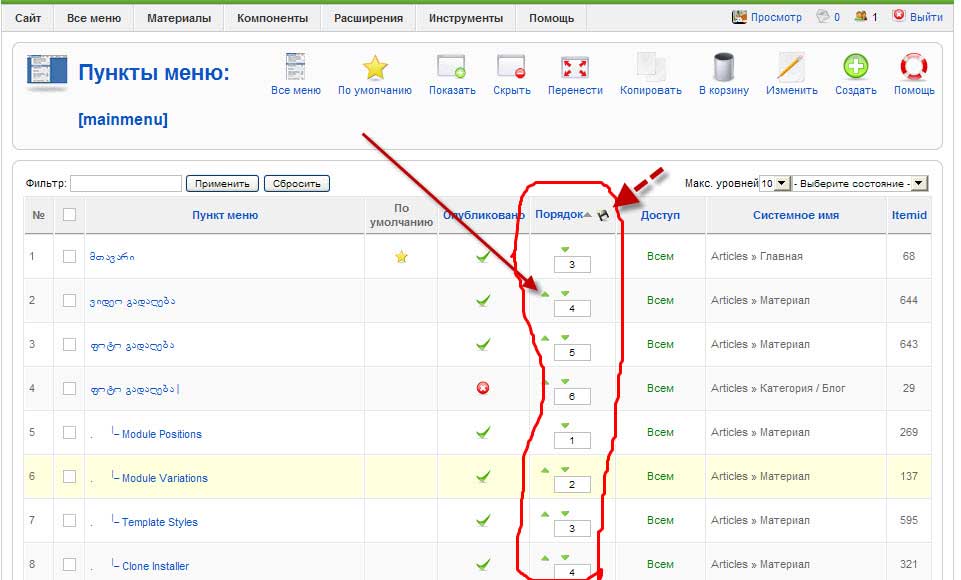Click into the Фильтр text field
This screenshot has width=961, height=580.
(x=126, y=183)
